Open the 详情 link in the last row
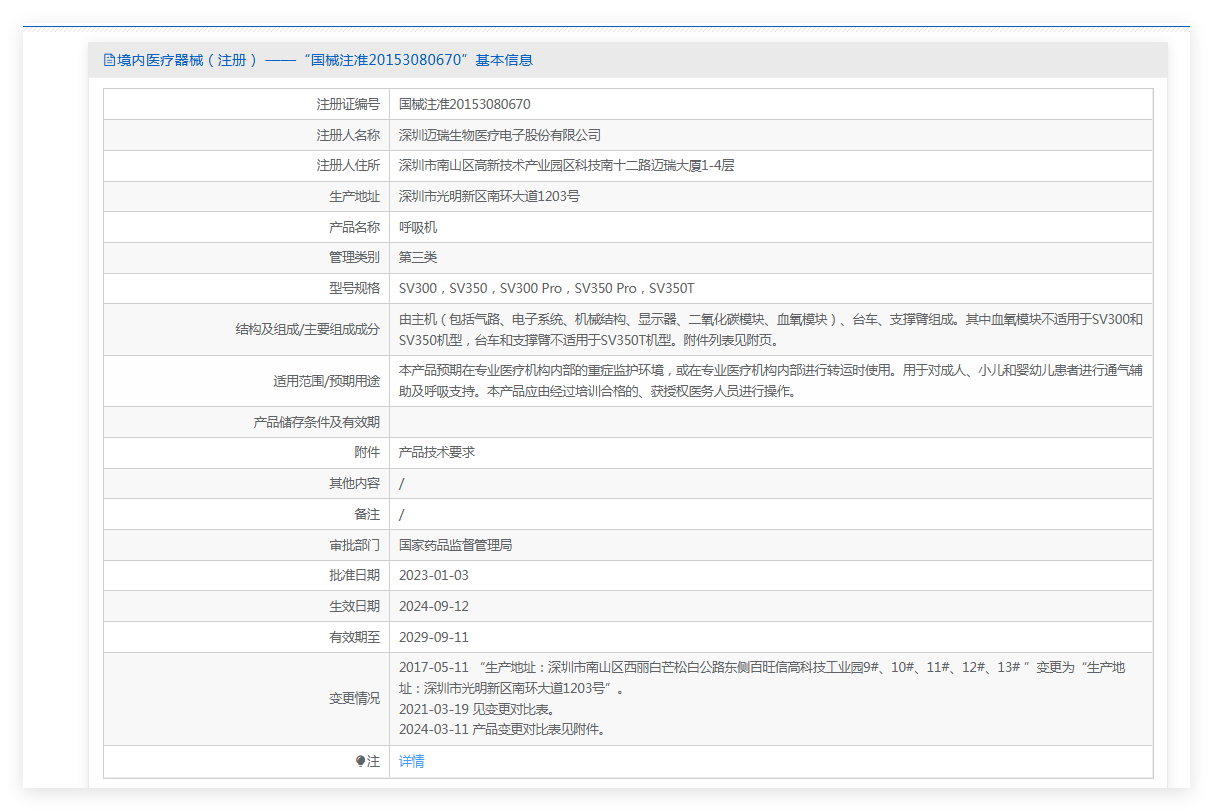Screen dimensions: 1213x811 pyautogui.click(x=411, y=762)
